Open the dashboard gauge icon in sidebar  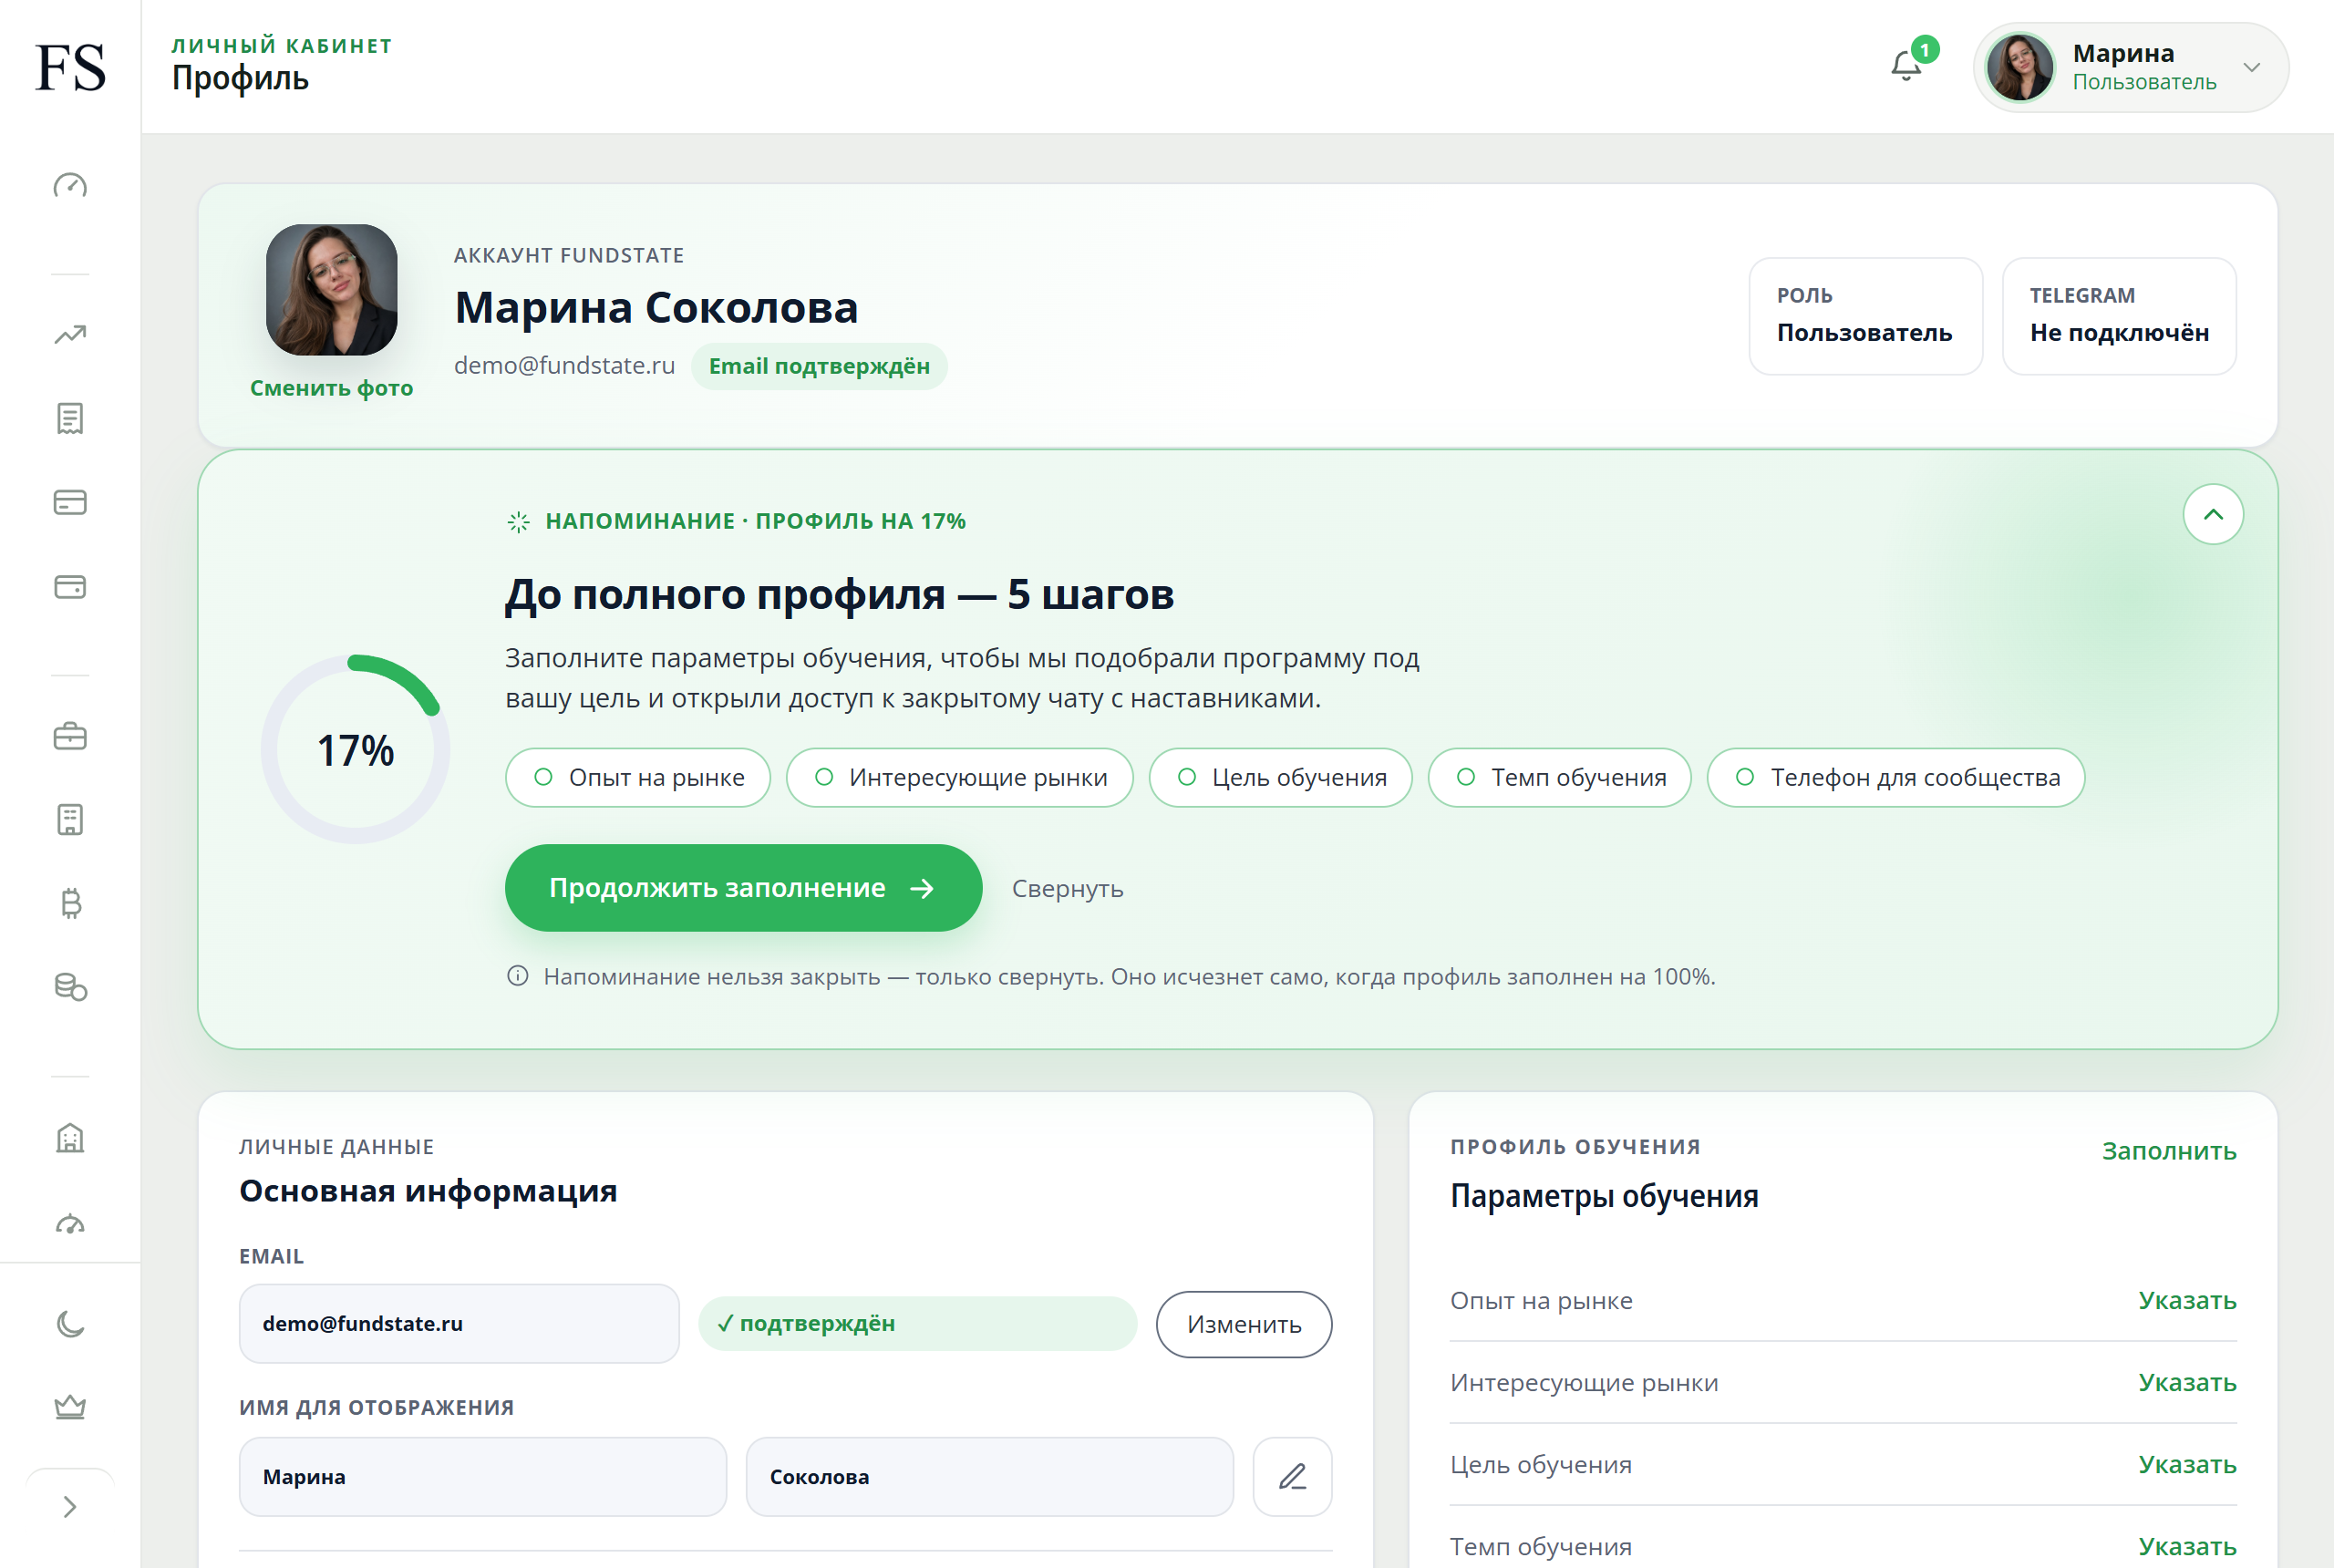(x=70, y=186)
